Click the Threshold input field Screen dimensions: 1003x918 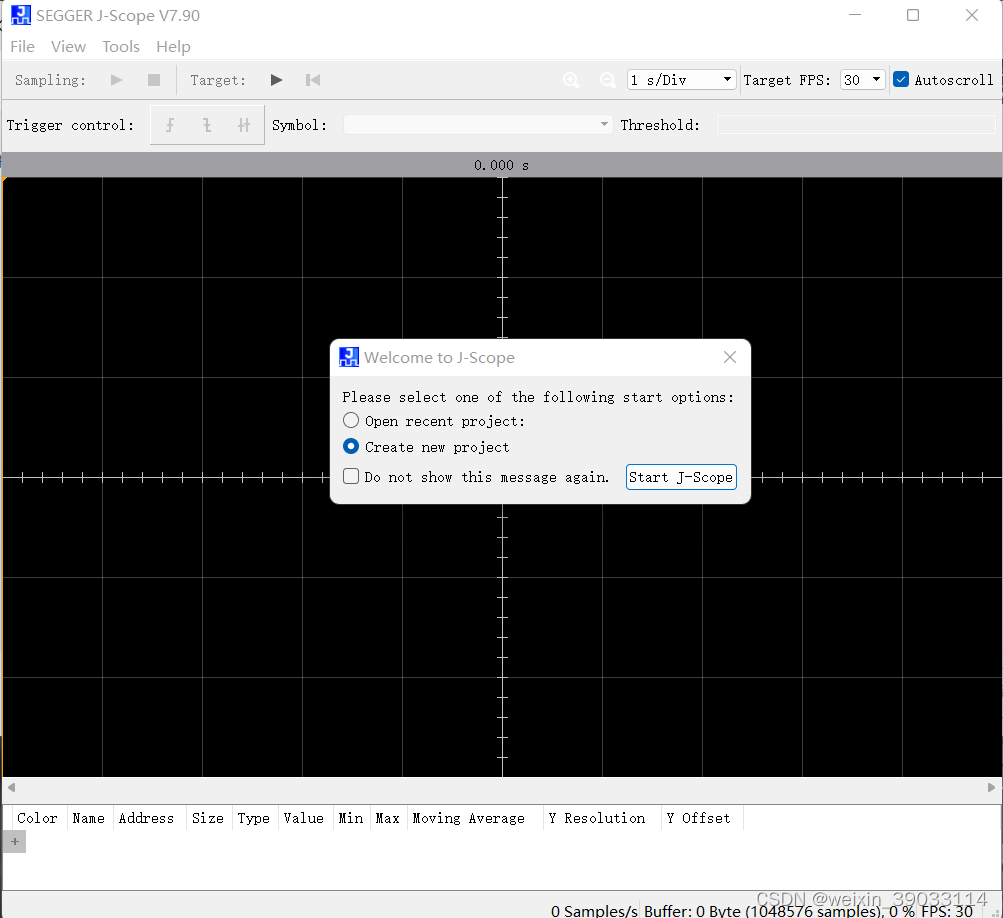point(856,124)
